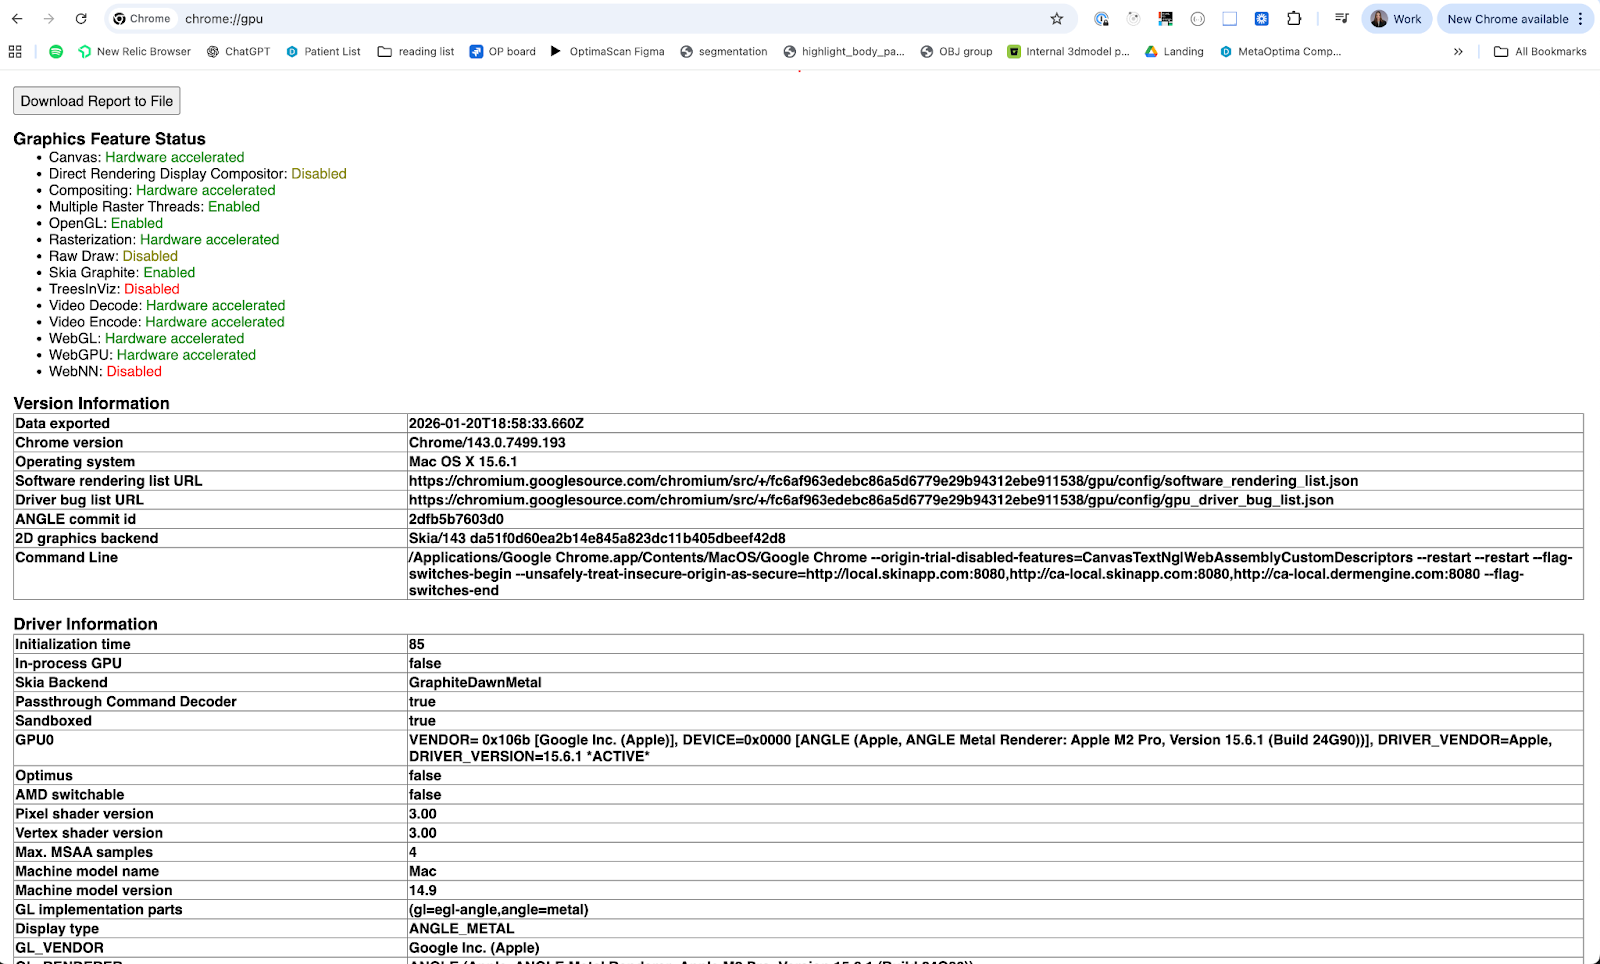Click the chrome://gpu address bar
This screenshot has height=964, width=1600.
click(x=600, y=19)
